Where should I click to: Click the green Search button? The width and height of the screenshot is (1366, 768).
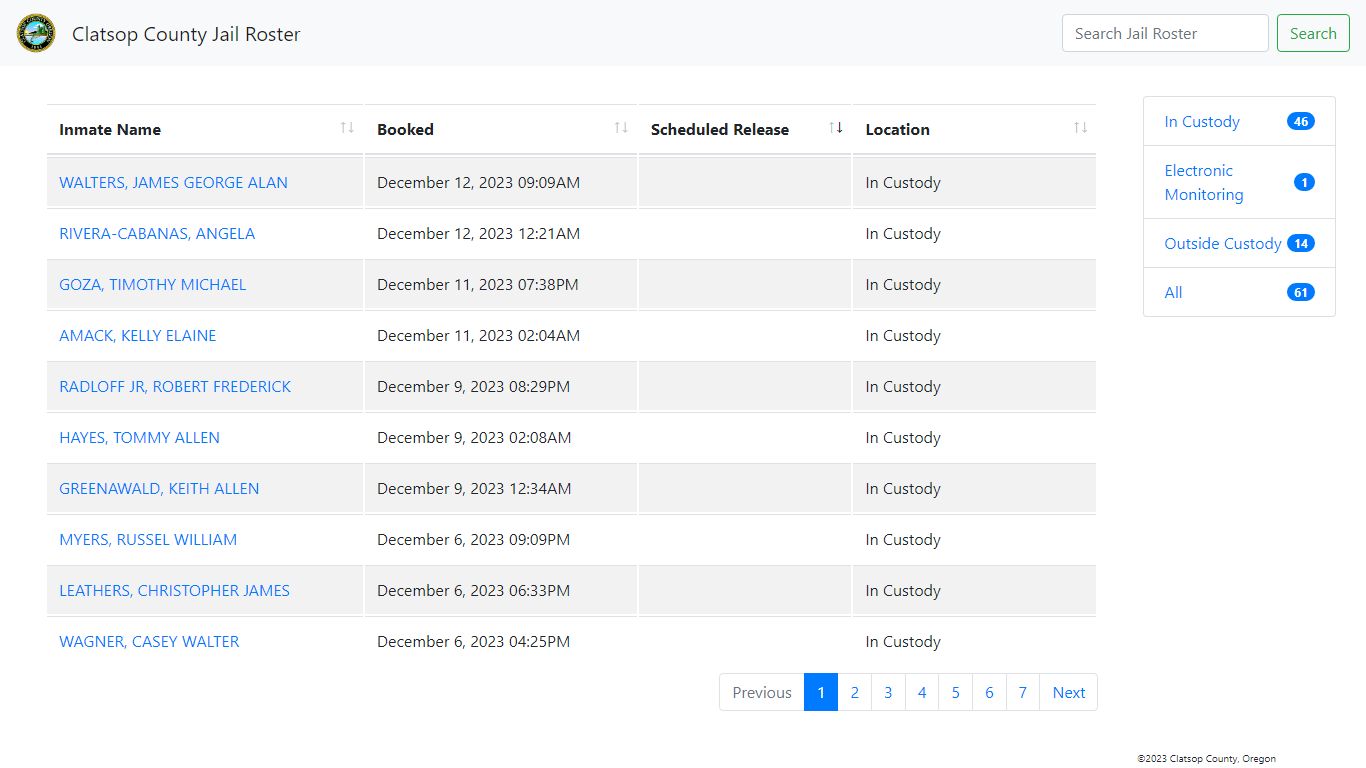[1313, 33]
